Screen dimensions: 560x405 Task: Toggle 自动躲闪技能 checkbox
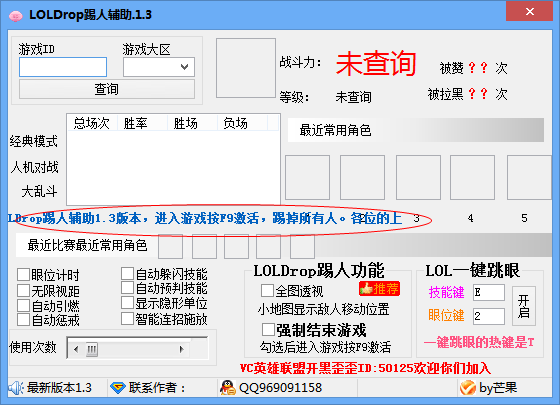(127, 274)
